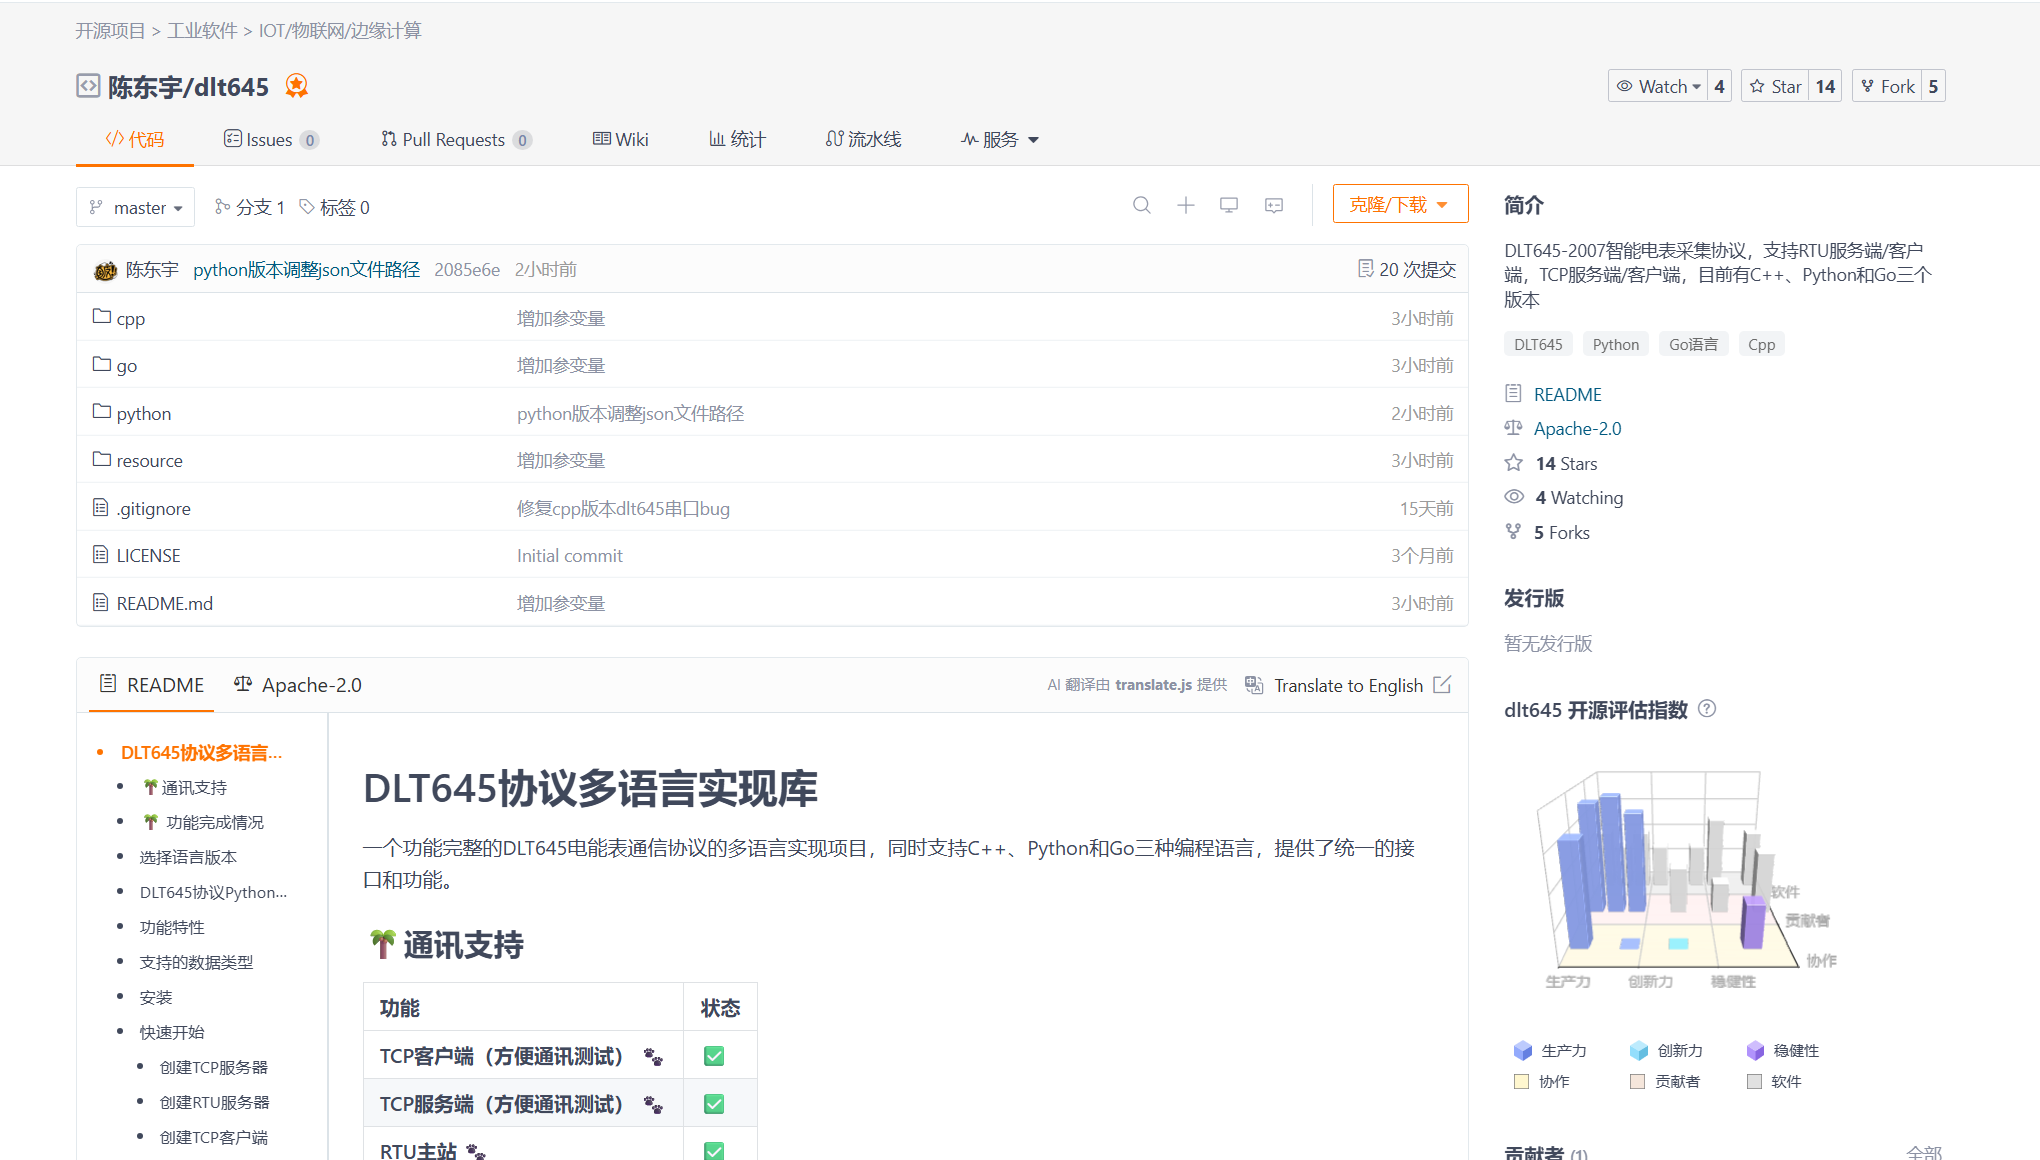Click the green checkmark for TCP客户端 status
The width and height of the screenshot is (2040, 1160).
[714, 1055]
